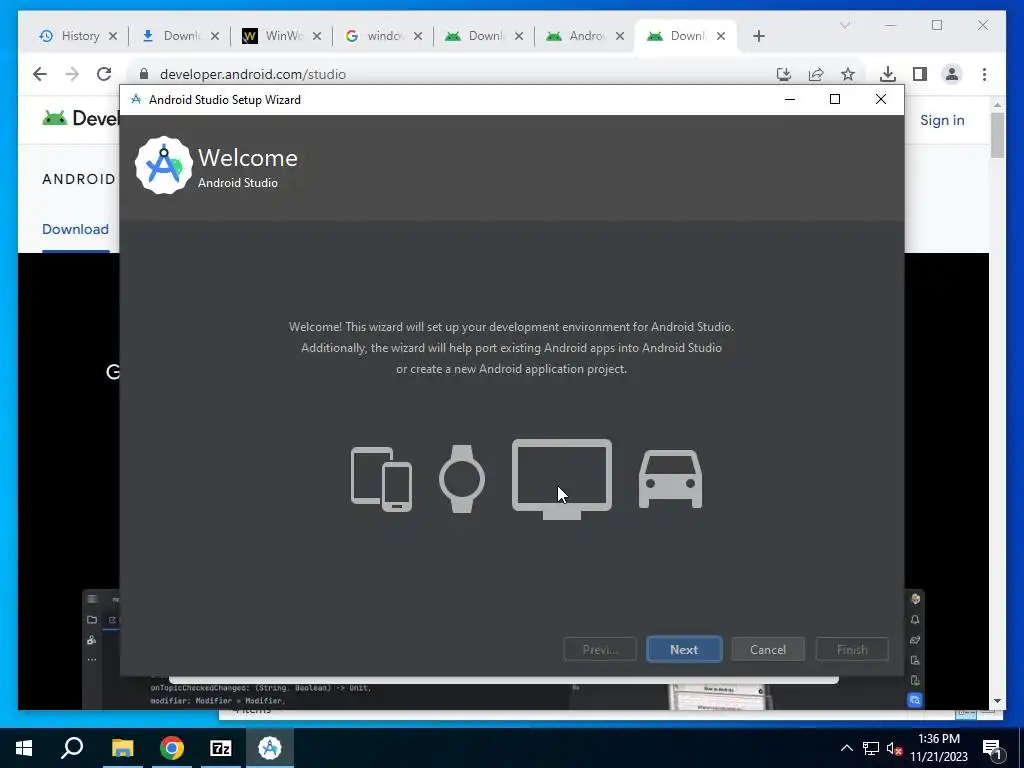This screenshot has height=768, width=1024.
Task: Open the fifth Chrome tab, titled Downl…
Action: click(x=477, y=36)
